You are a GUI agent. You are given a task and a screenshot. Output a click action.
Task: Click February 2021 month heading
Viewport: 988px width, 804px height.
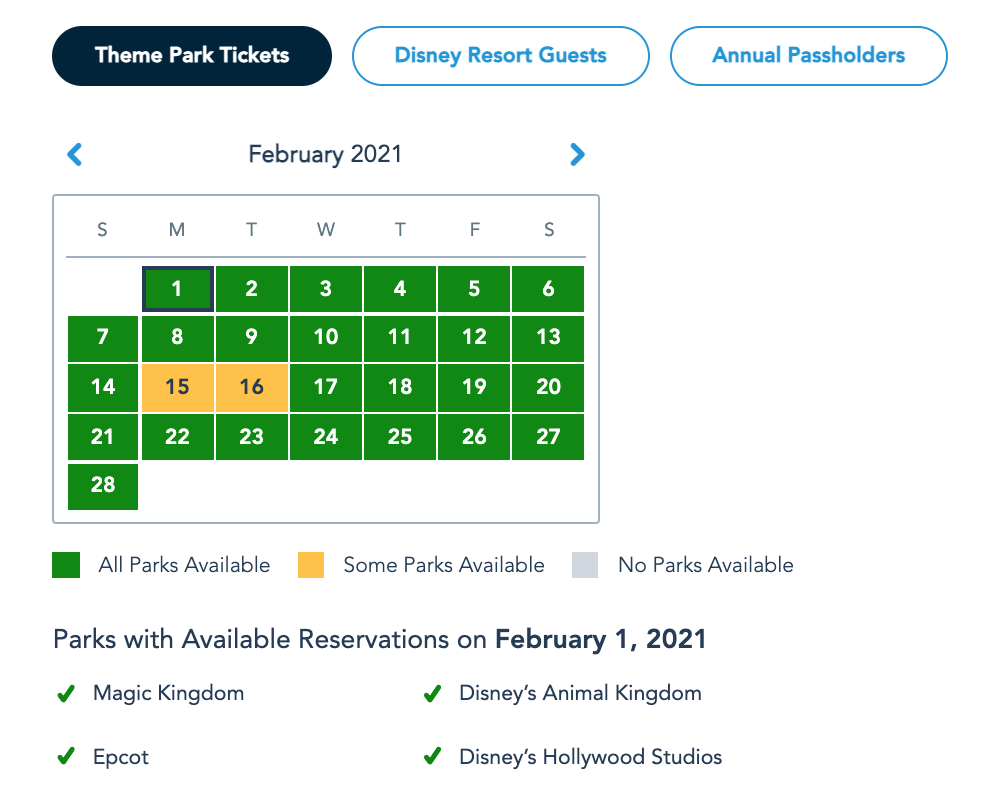coord(325,155)
